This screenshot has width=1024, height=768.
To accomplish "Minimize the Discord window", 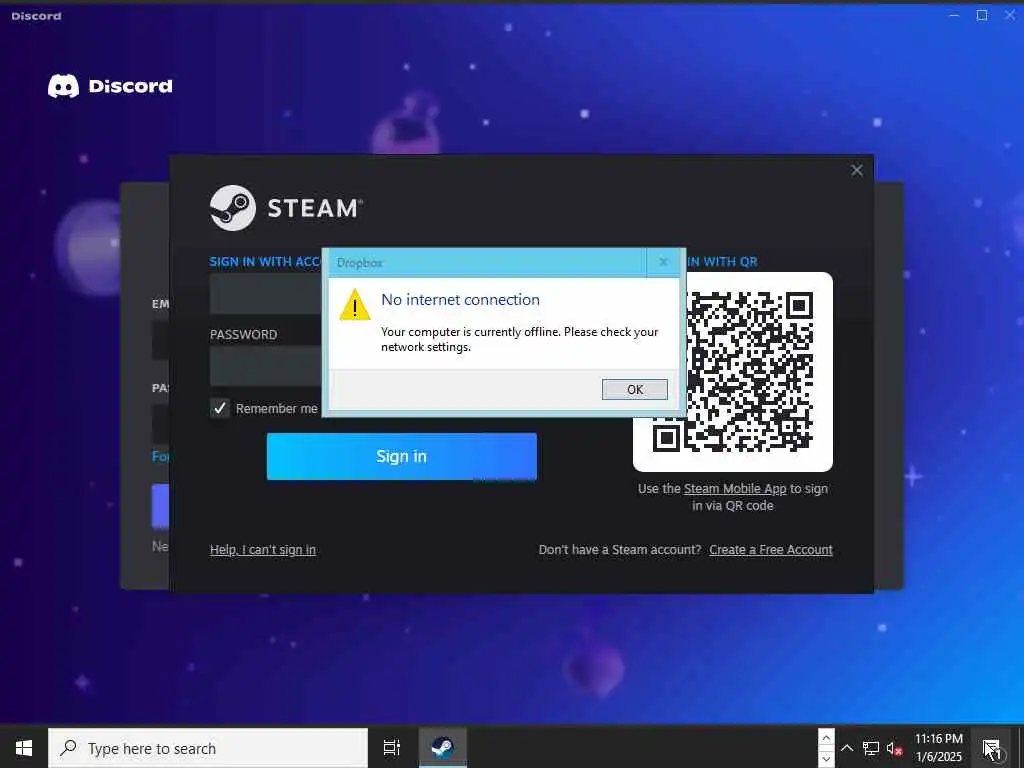I will (954, 15).
